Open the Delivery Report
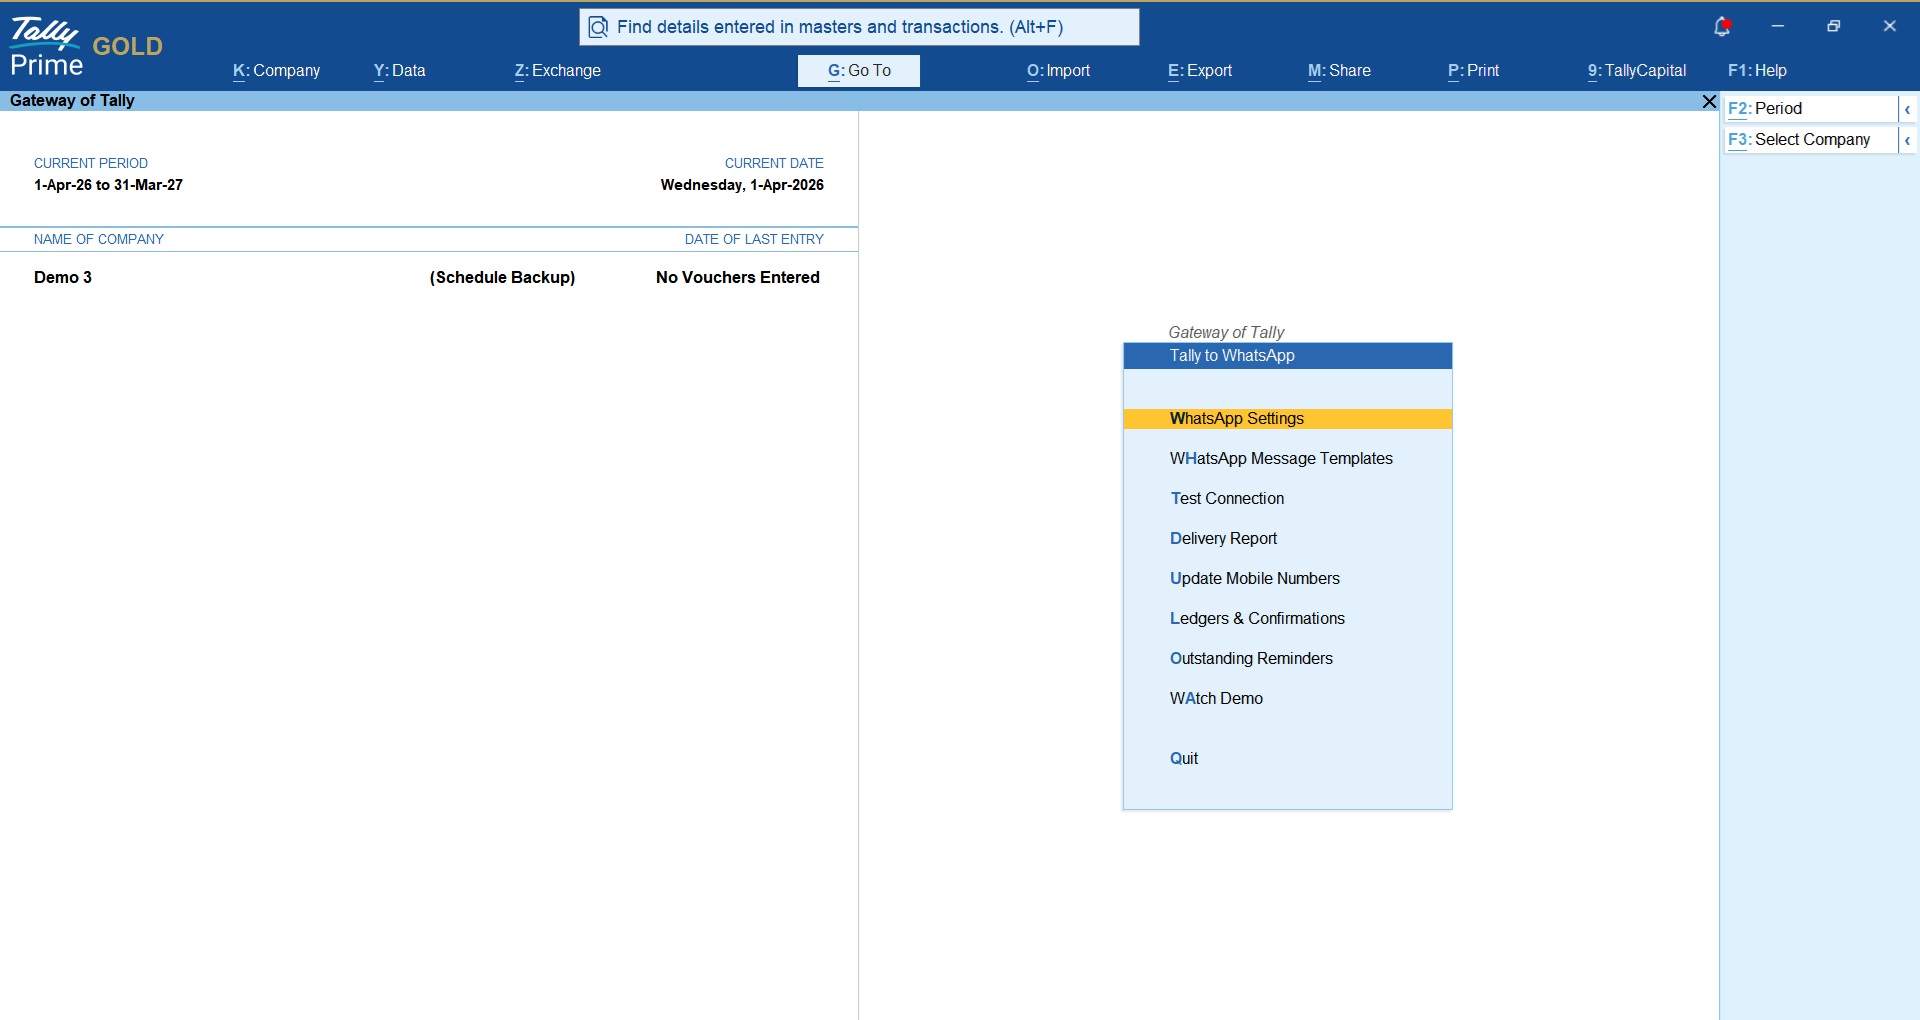 1223,539
